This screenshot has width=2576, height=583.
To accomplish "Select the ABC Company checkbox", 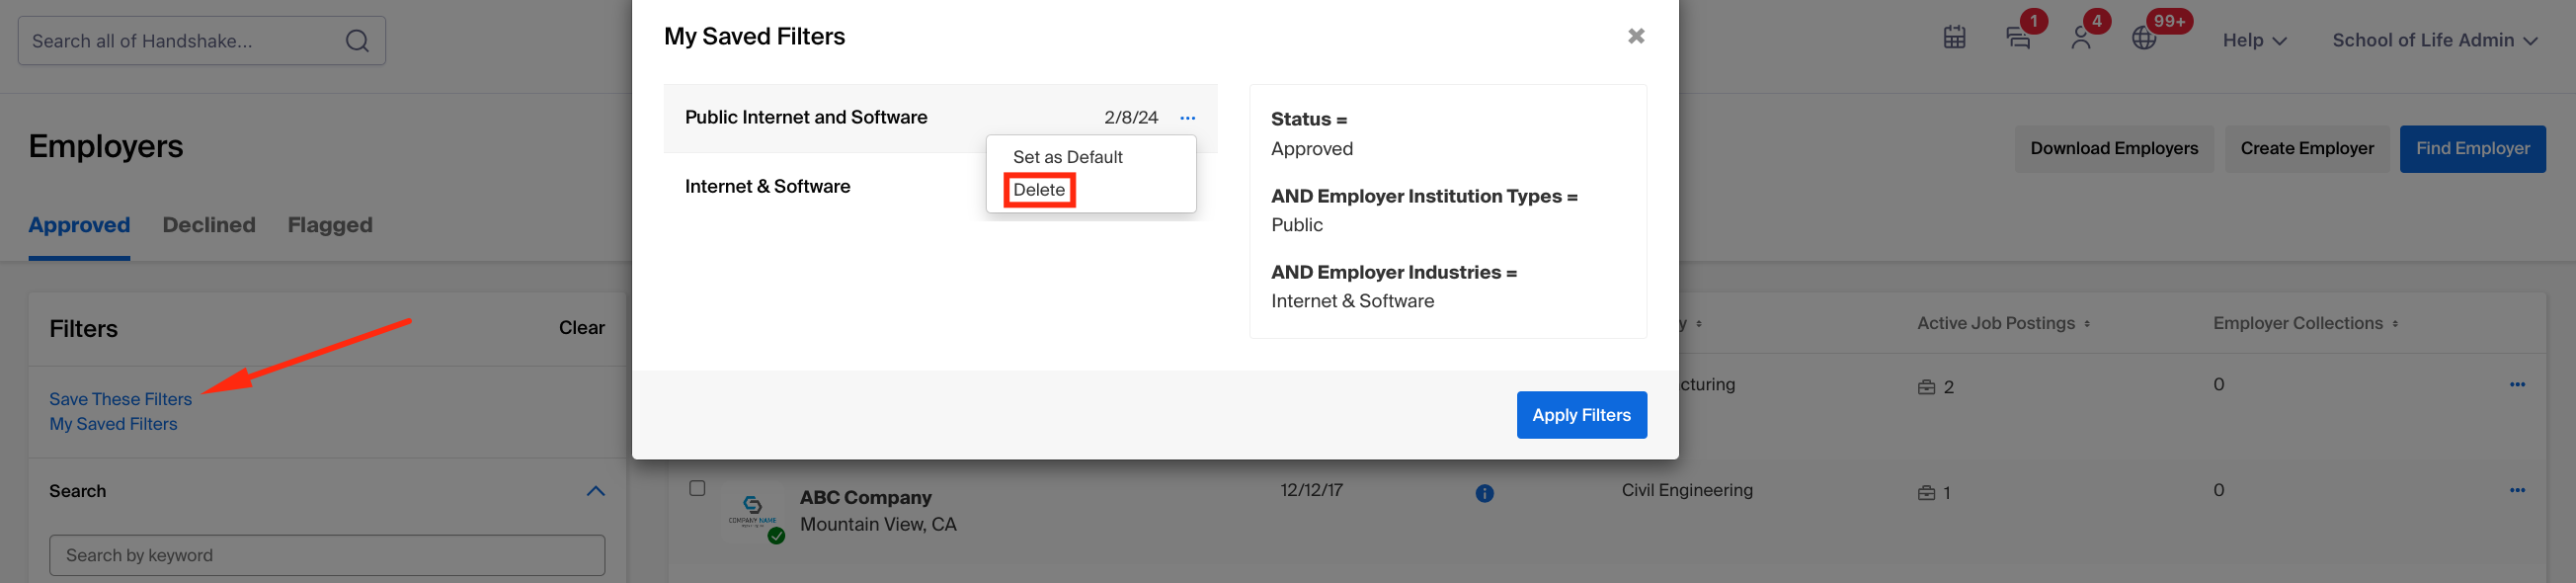I will pyautogui.click(x=697, y=488).
